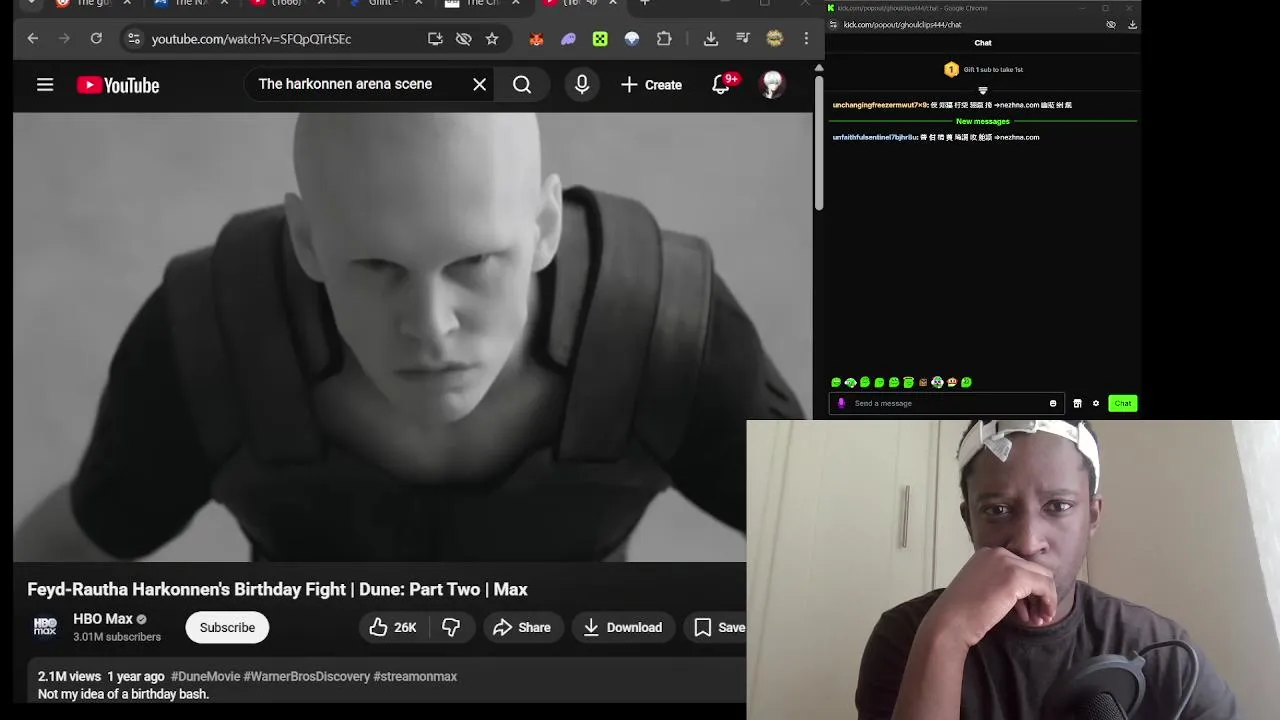This screenshot has height=720, width=1280.
Task: Open emoji picker in chat input
Action: [x=1053, y=403]
